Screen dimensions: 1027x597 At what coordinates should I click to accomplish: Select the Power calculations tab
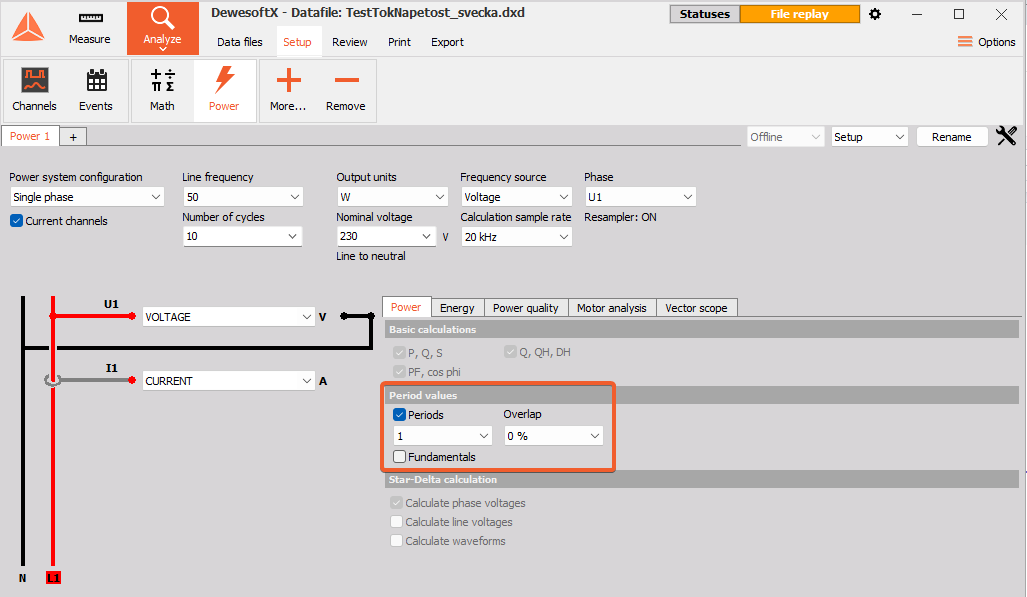coord(406,307)
